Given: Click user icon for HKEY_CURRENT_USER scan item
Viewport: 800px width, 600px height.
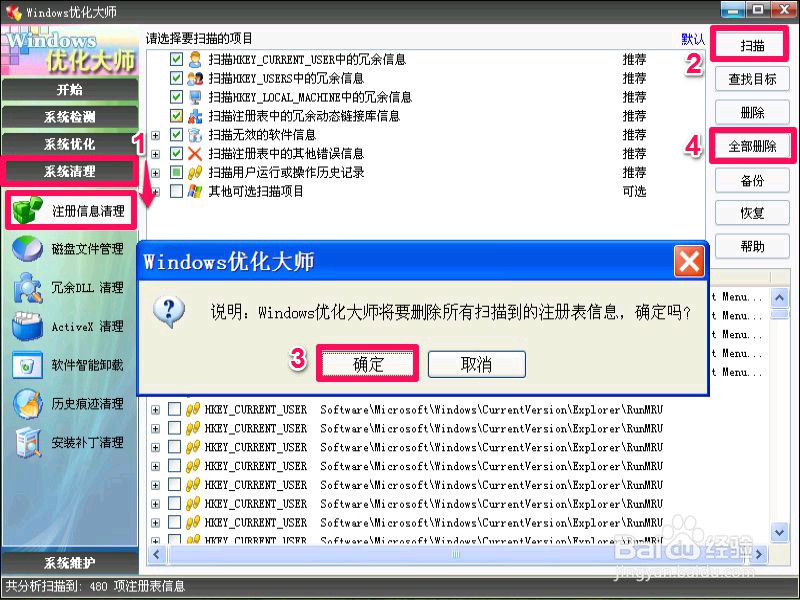Looking at the screenshot, I should tap(195, 60).
